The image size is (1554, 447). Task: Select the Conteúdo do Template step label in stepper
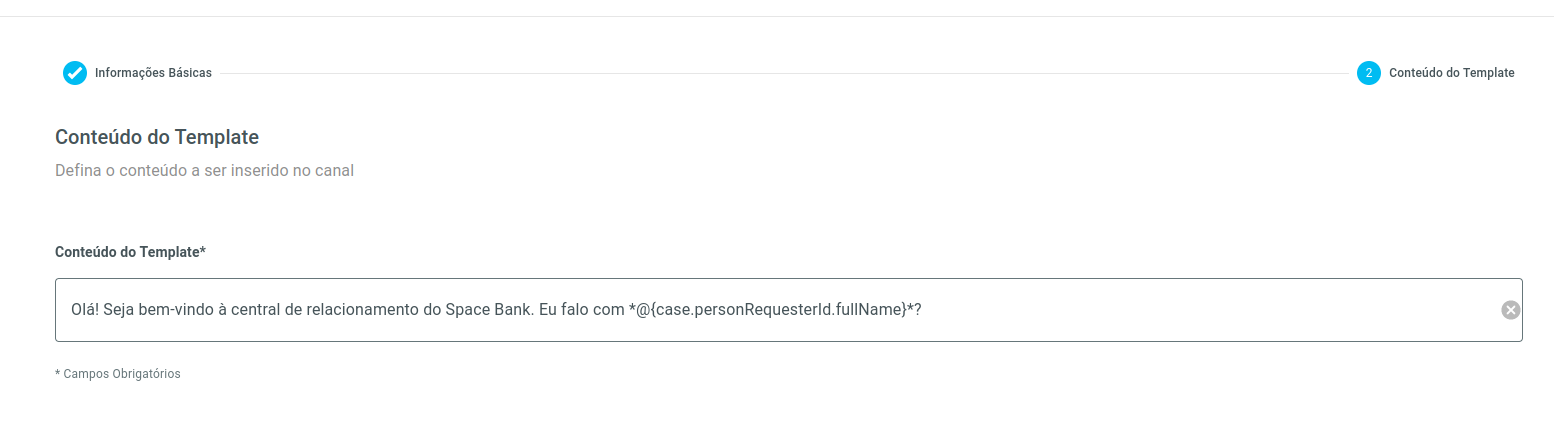[x=1451, y=73]
